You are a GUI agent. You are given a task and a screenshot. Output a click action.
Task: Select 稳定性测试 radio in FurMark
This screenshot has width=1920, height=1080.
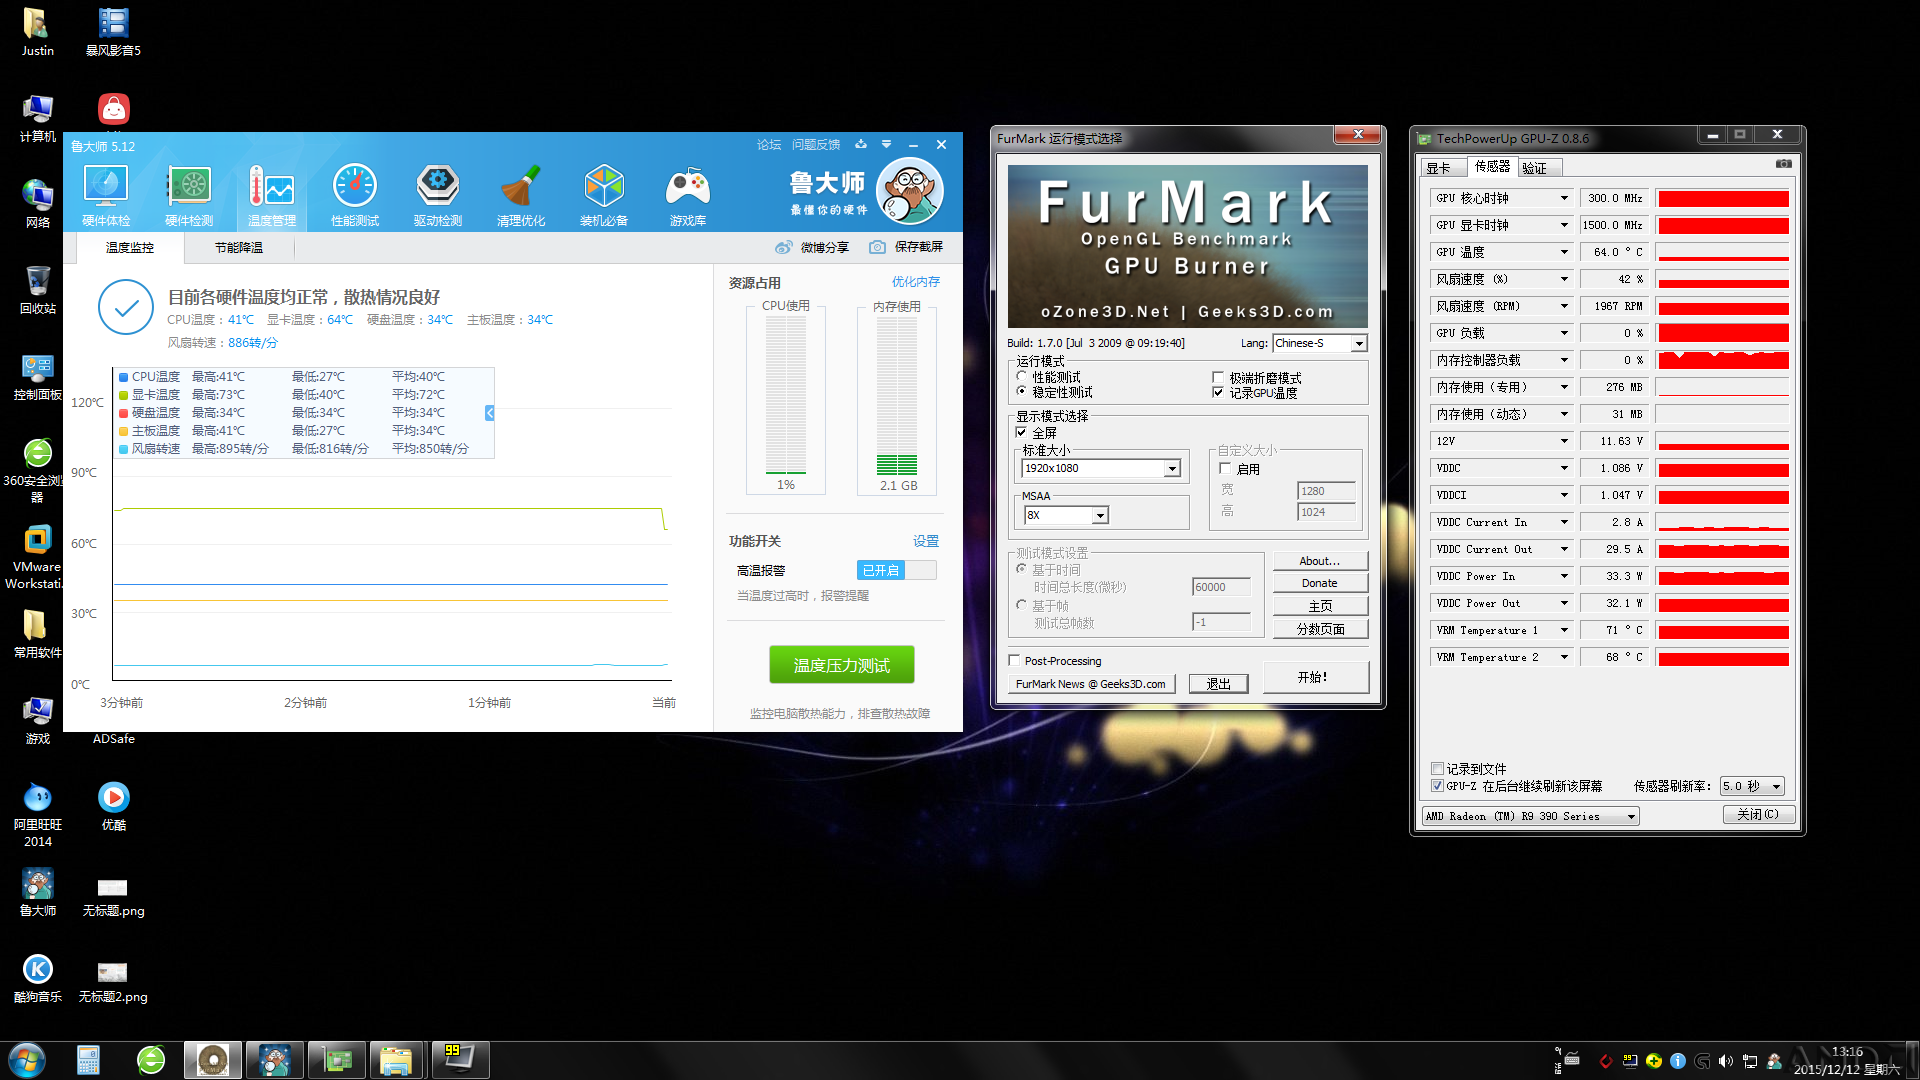click(1021, 392)
